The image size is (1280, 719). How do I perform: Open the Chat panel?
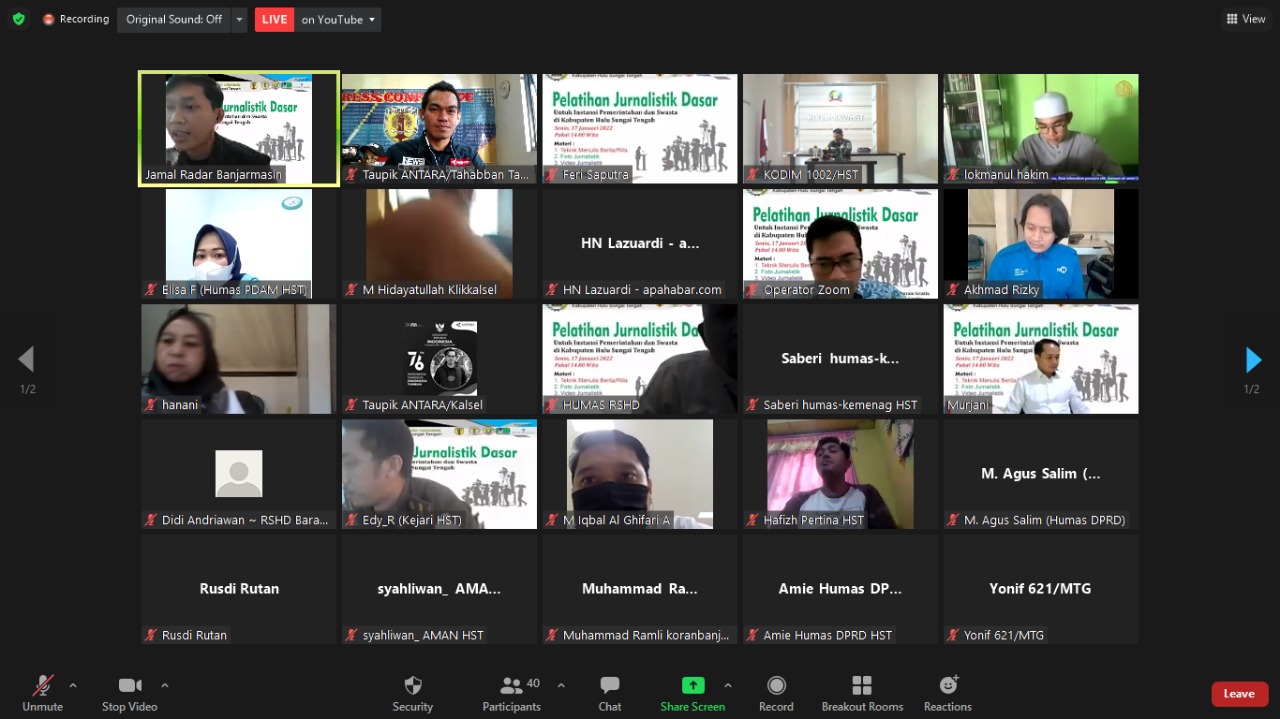tap(609, 686)
